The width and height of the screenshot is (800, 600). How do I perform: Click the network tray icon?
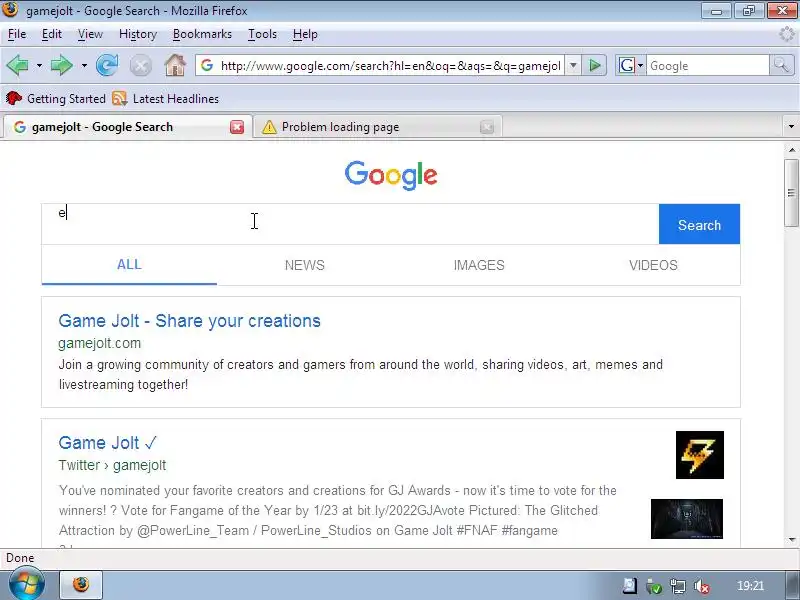[678, 586]
